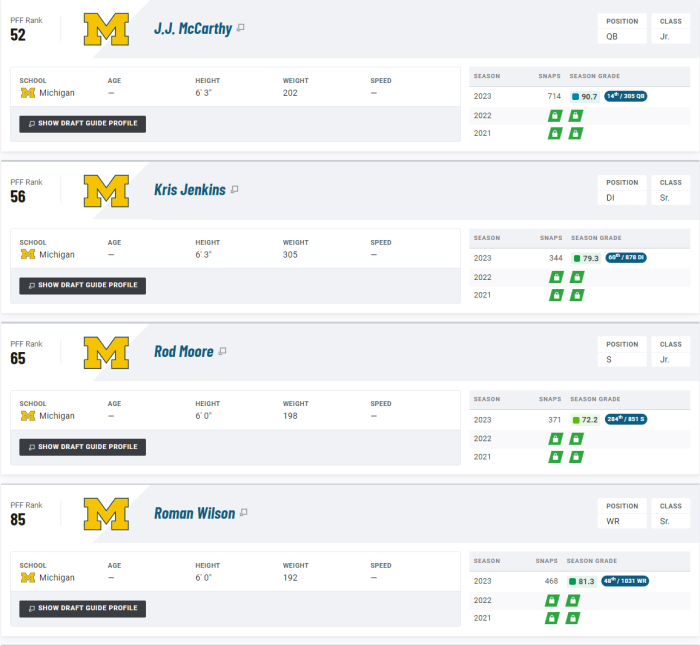The height and width of the screenshot is (646, 700).
Task: Click Roman Wilson's locked 2021 snaps icon
Action: tap(552, 618)
